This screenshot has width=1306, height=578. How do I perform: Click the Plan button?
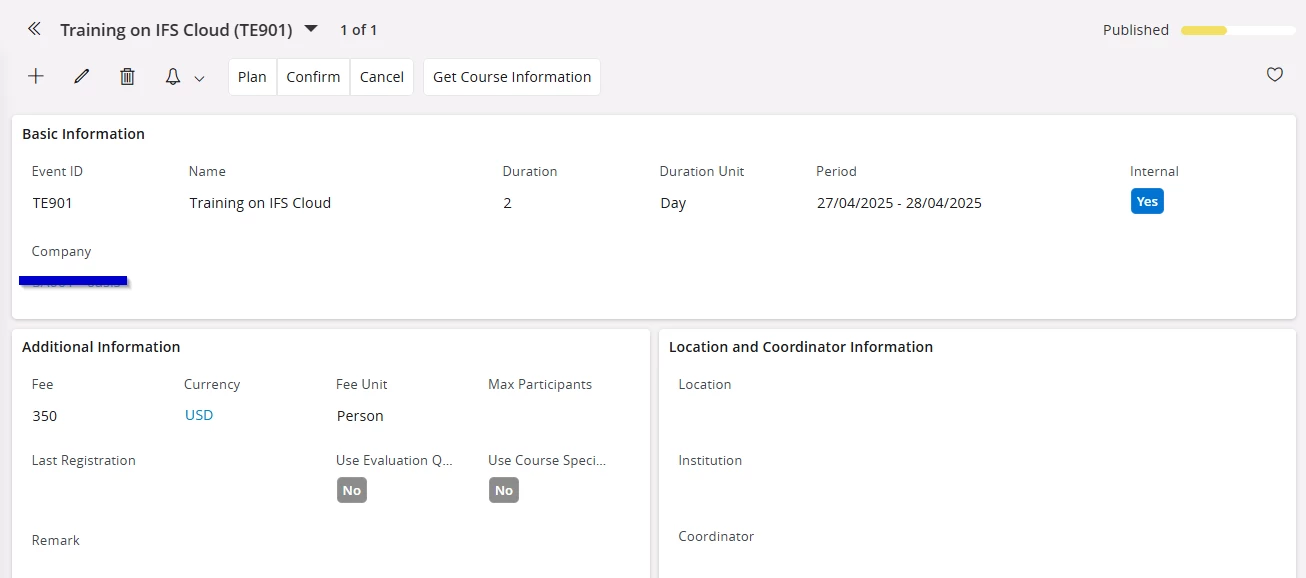click(252, 77)
